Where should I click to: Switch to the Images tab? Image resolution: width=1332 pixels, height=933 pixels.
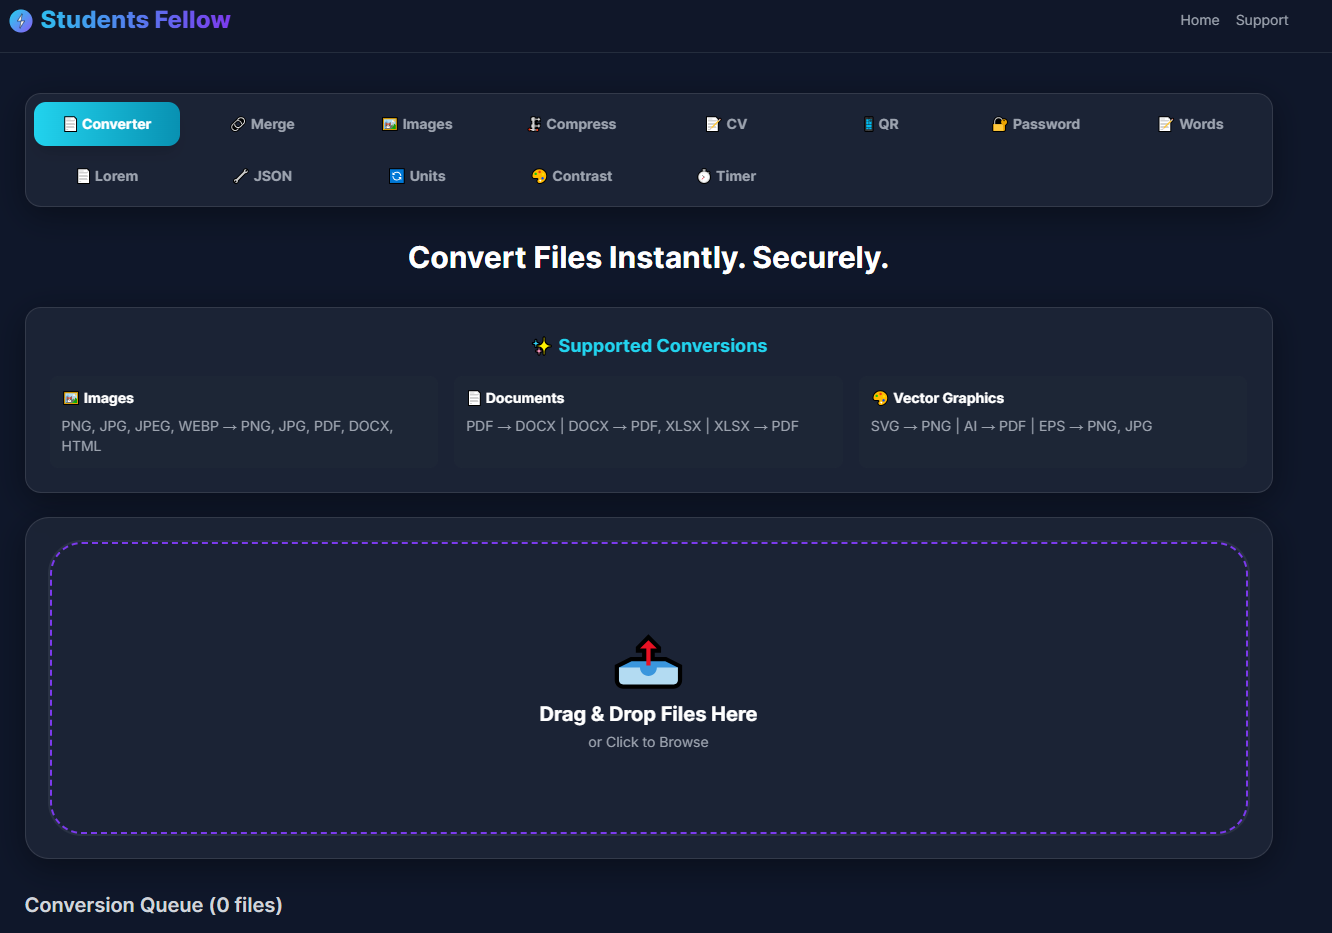click(418, 124)
